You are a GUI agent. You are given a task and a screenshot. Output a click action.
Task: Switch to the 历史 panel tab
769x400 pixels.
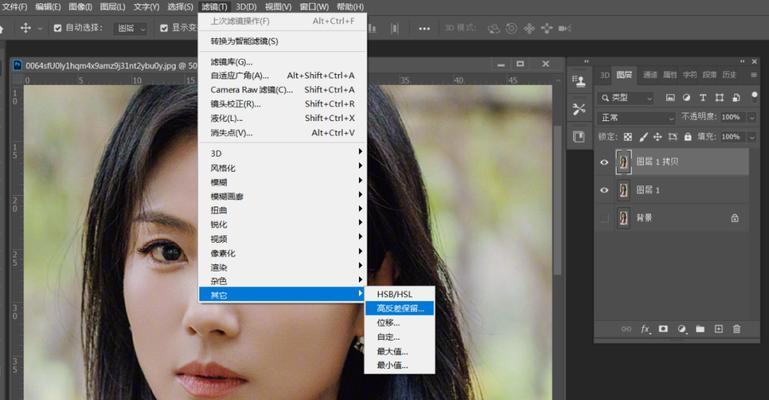click(x=729, y=75)
